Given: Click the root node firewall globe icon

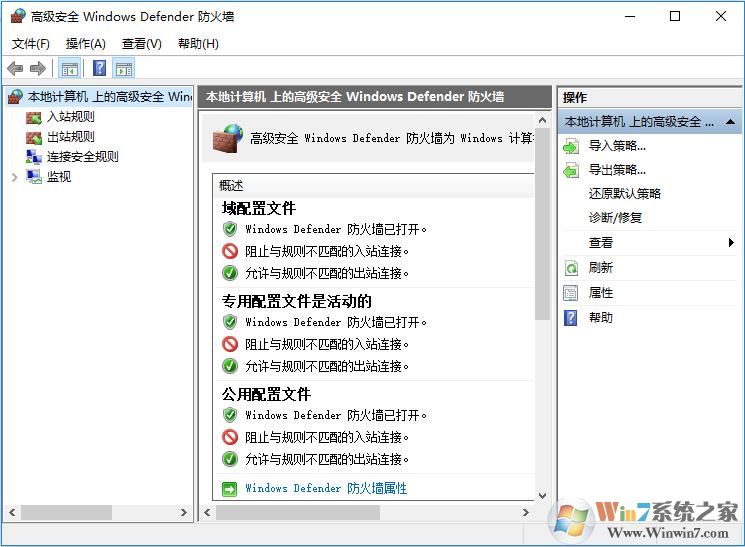Looking at the screenshot, I should 16,96.
